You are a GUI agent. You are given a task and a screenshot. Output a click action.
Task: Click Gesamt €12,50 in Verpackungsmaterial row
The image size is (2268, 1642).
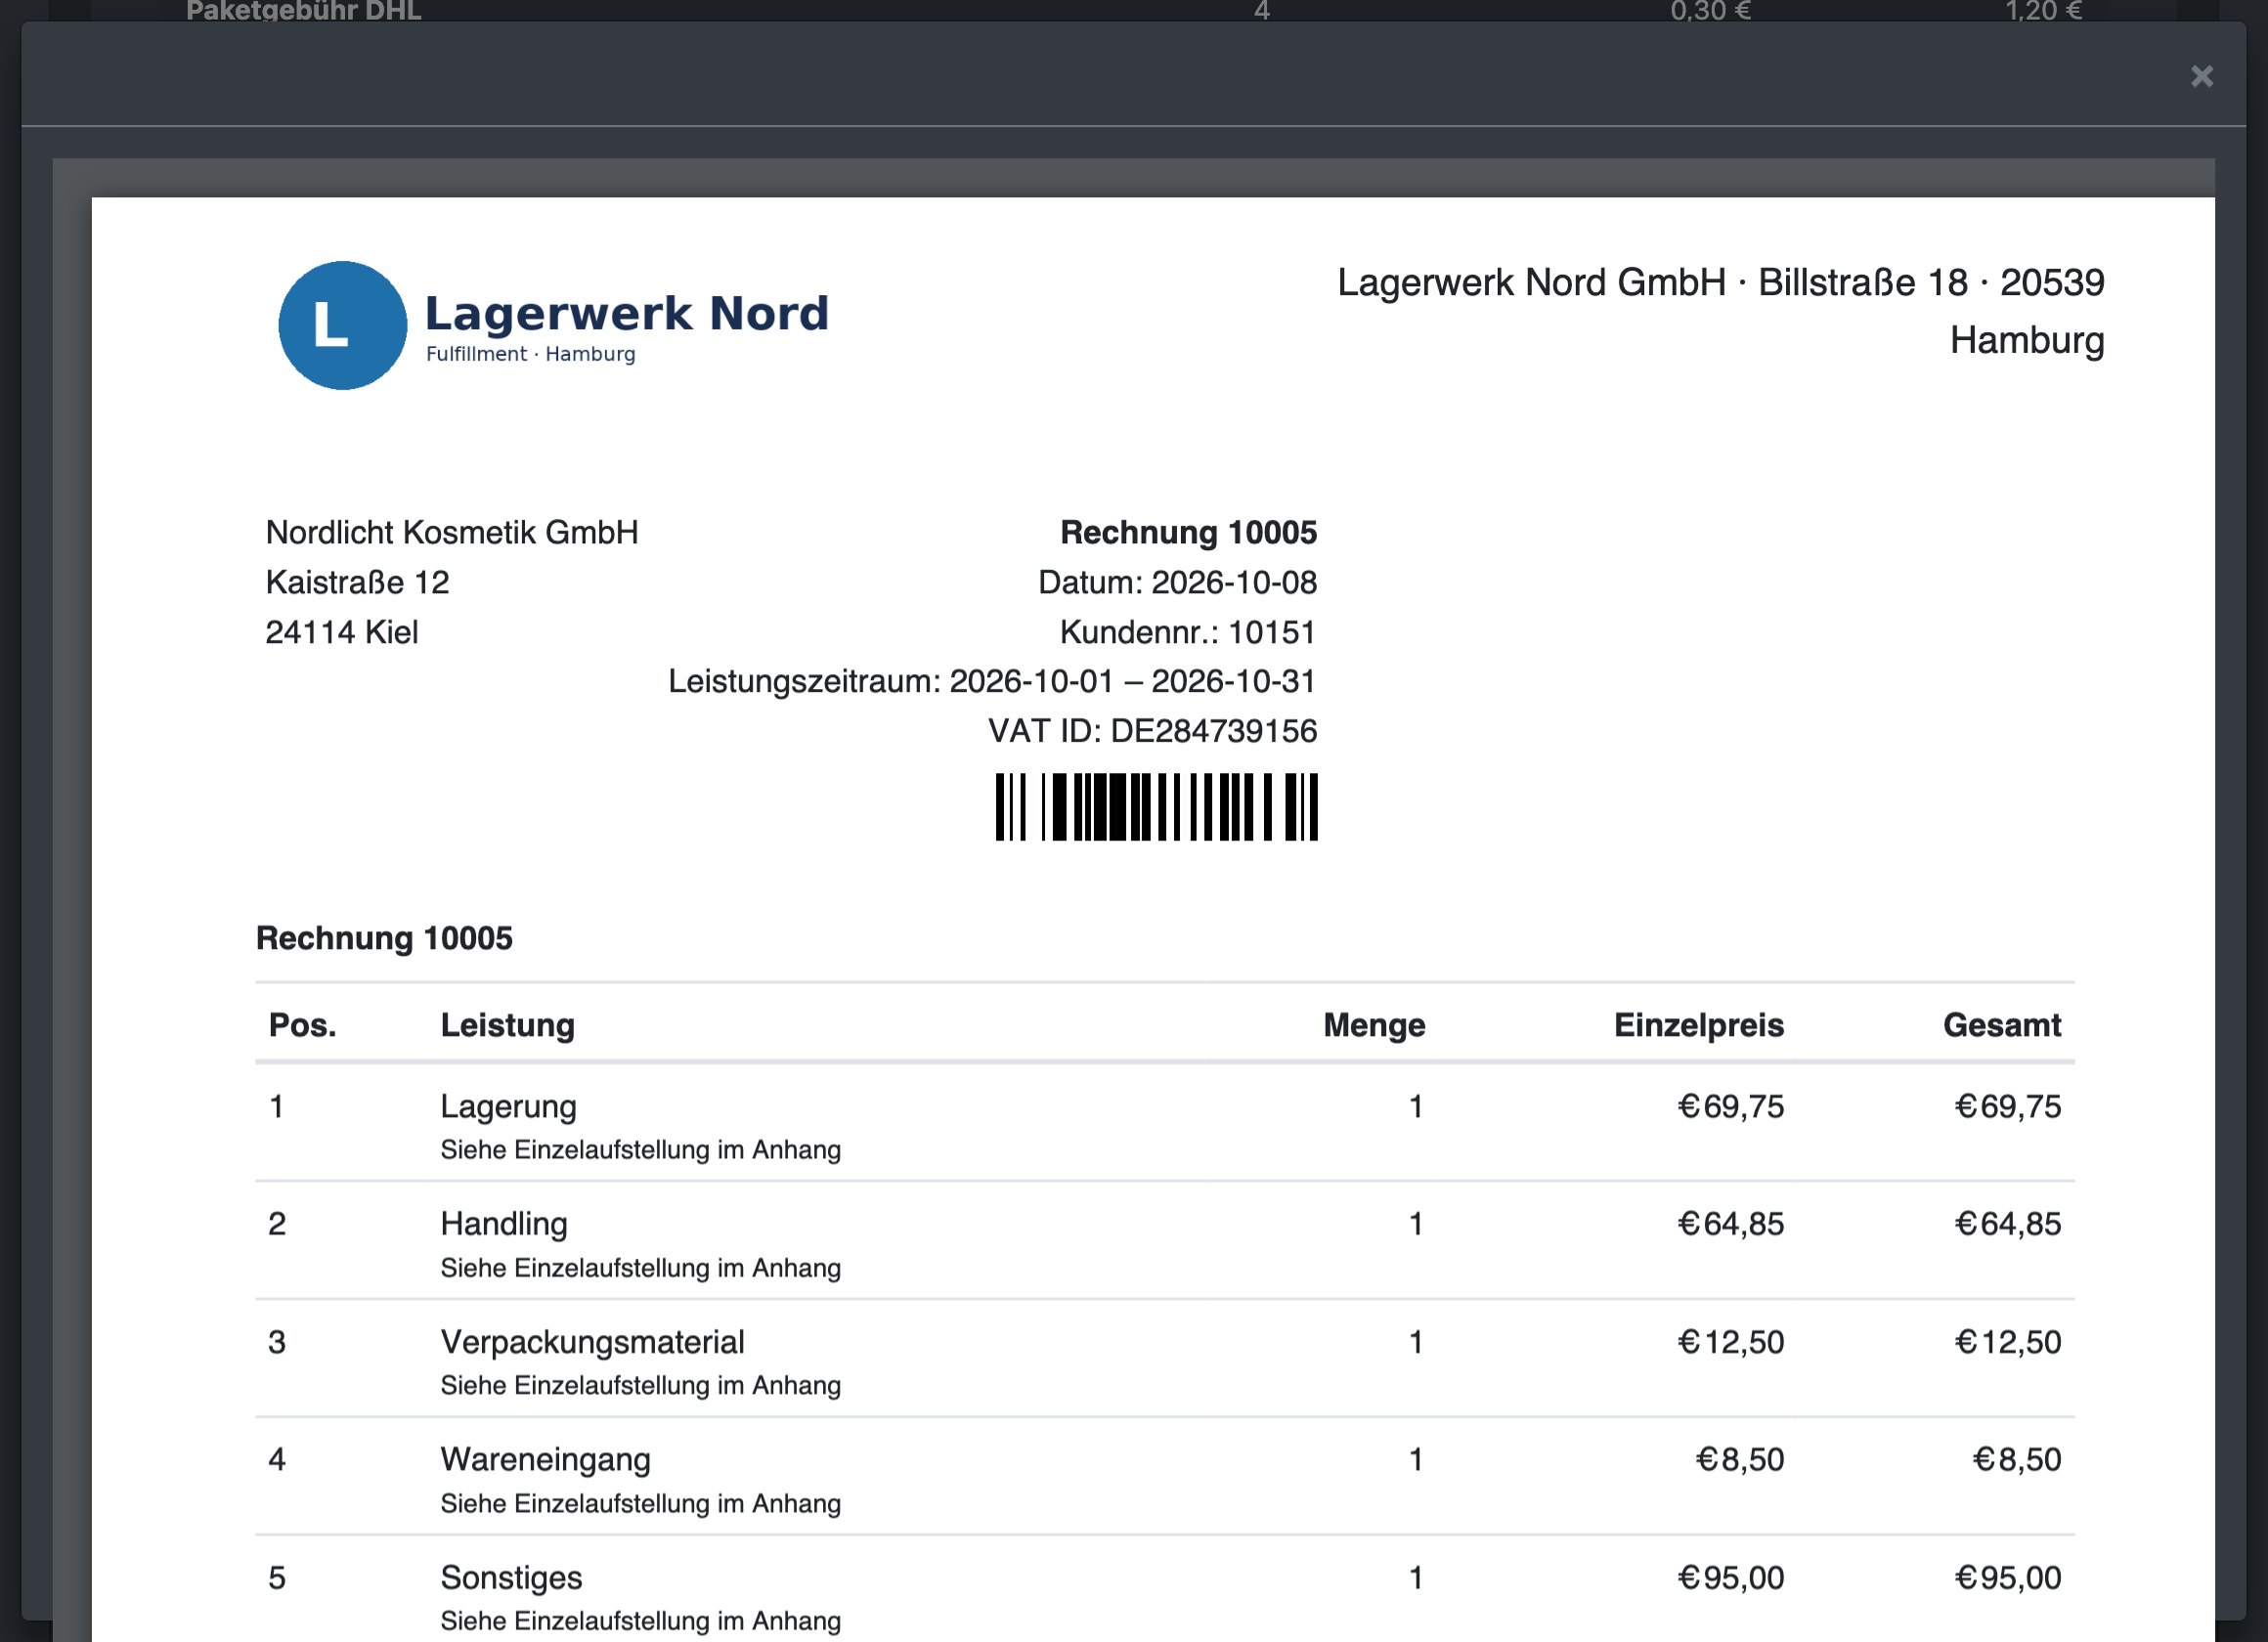(x=2007, y=1342)
